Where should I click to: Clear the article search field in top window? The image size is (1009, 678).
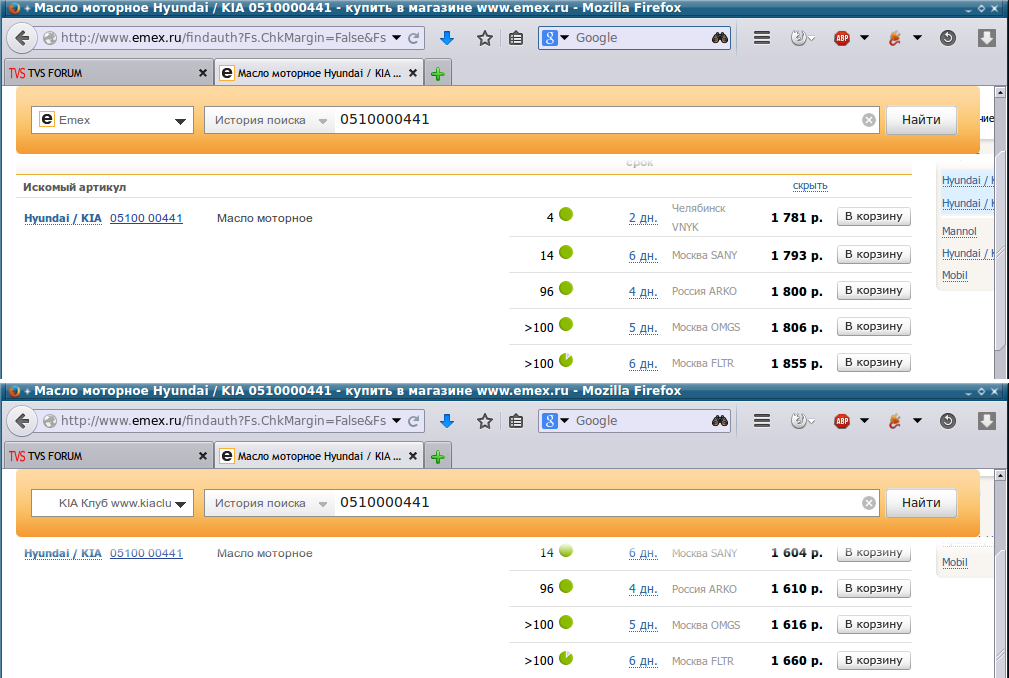(x=869, y=120)
